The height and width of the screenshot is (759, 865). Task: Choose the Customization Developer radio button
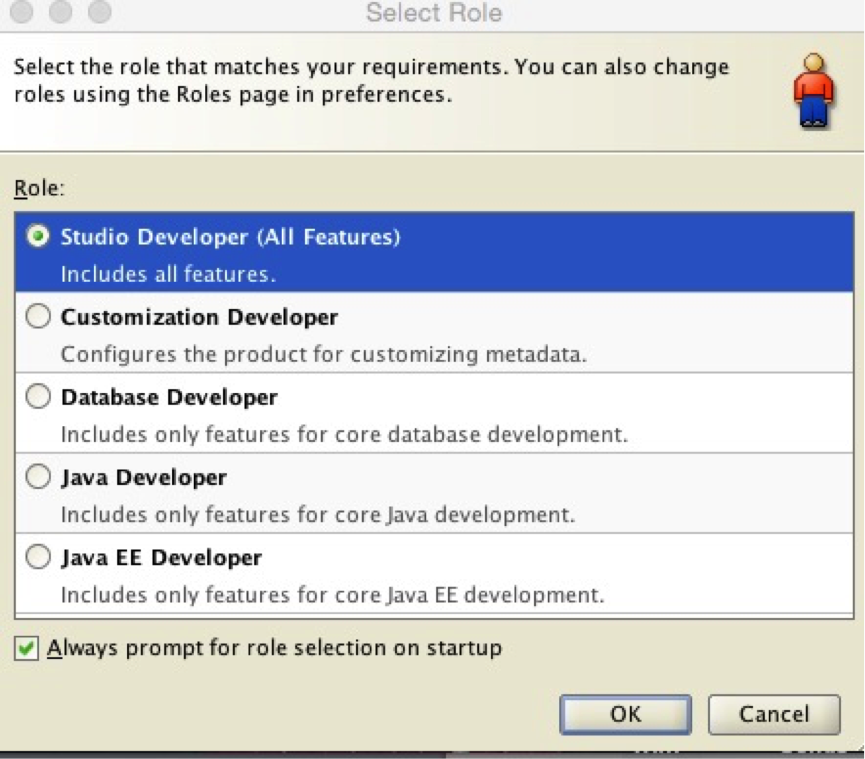(38, 316)
